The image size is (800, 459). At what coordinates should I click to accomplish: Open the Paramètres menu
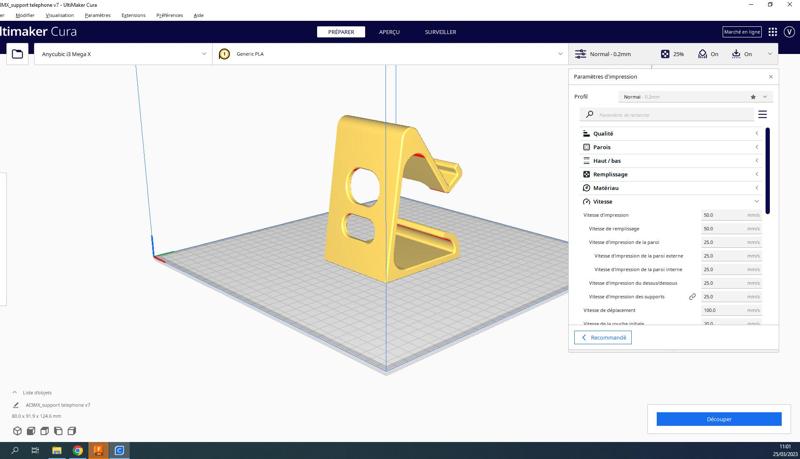(97, 15)
